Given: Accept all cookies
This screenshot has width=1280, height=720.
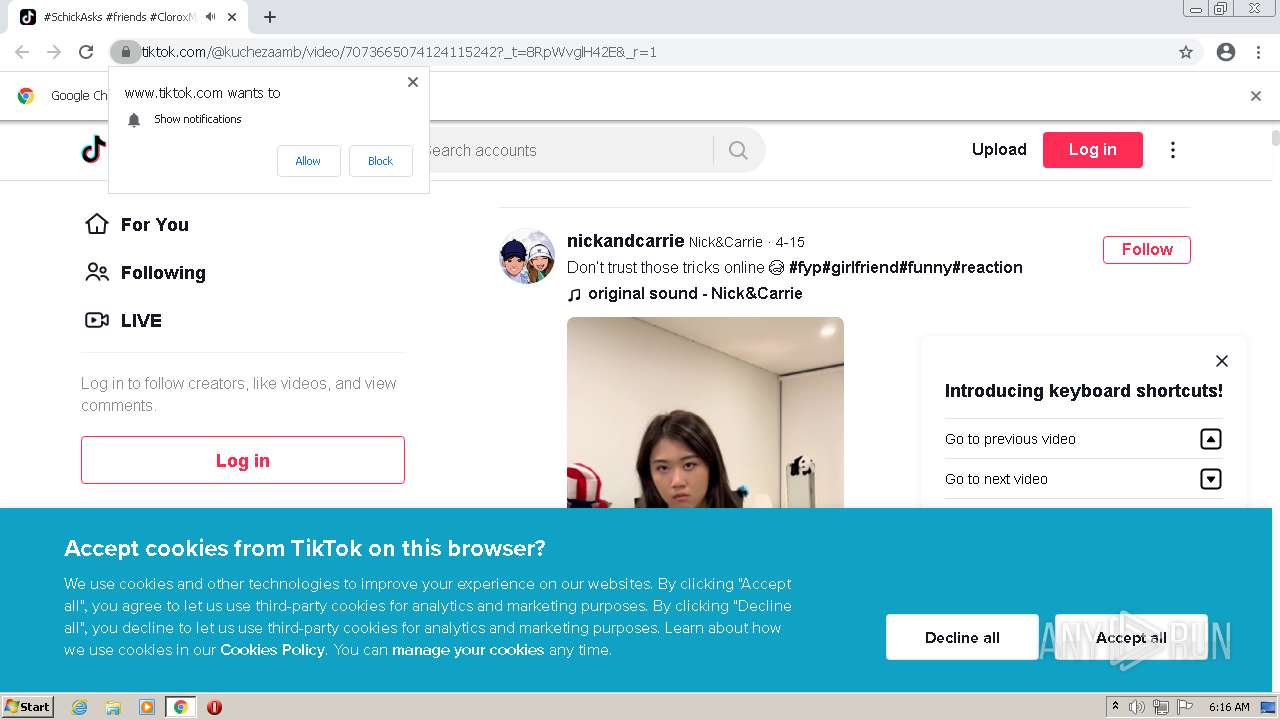Looking at the screenshot, I should 1131,637.
